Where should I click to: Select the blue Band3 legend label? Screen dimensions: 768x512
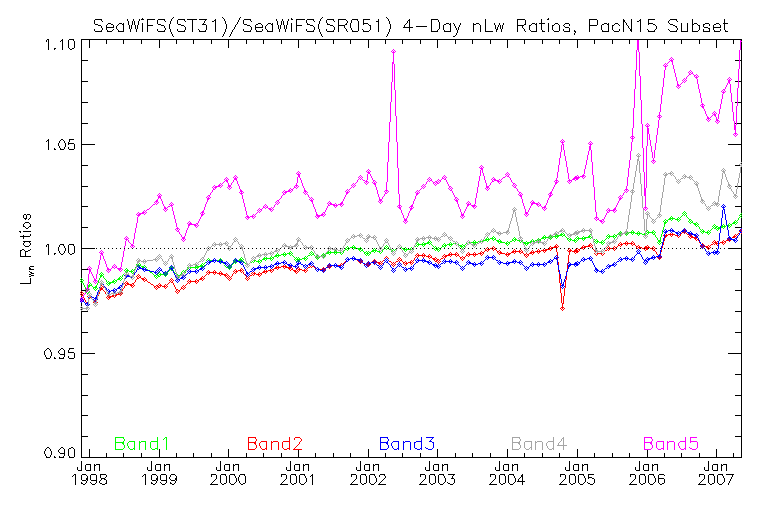click(407, 444)
